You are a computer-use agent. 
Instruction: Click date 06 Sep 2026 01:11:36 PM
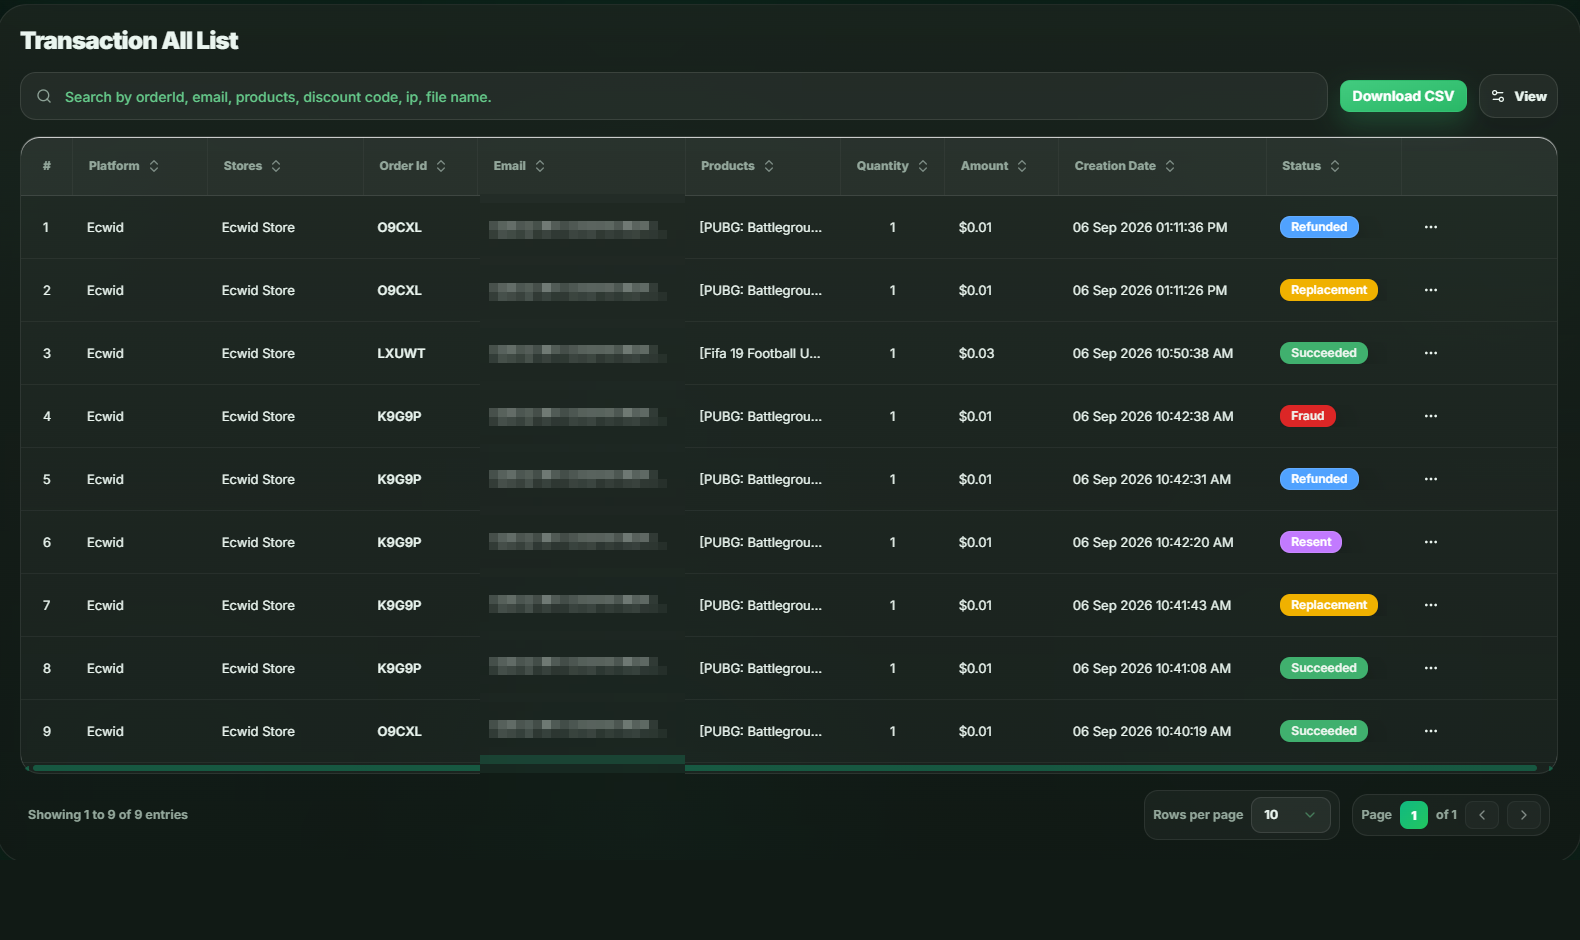[1150, 227]
